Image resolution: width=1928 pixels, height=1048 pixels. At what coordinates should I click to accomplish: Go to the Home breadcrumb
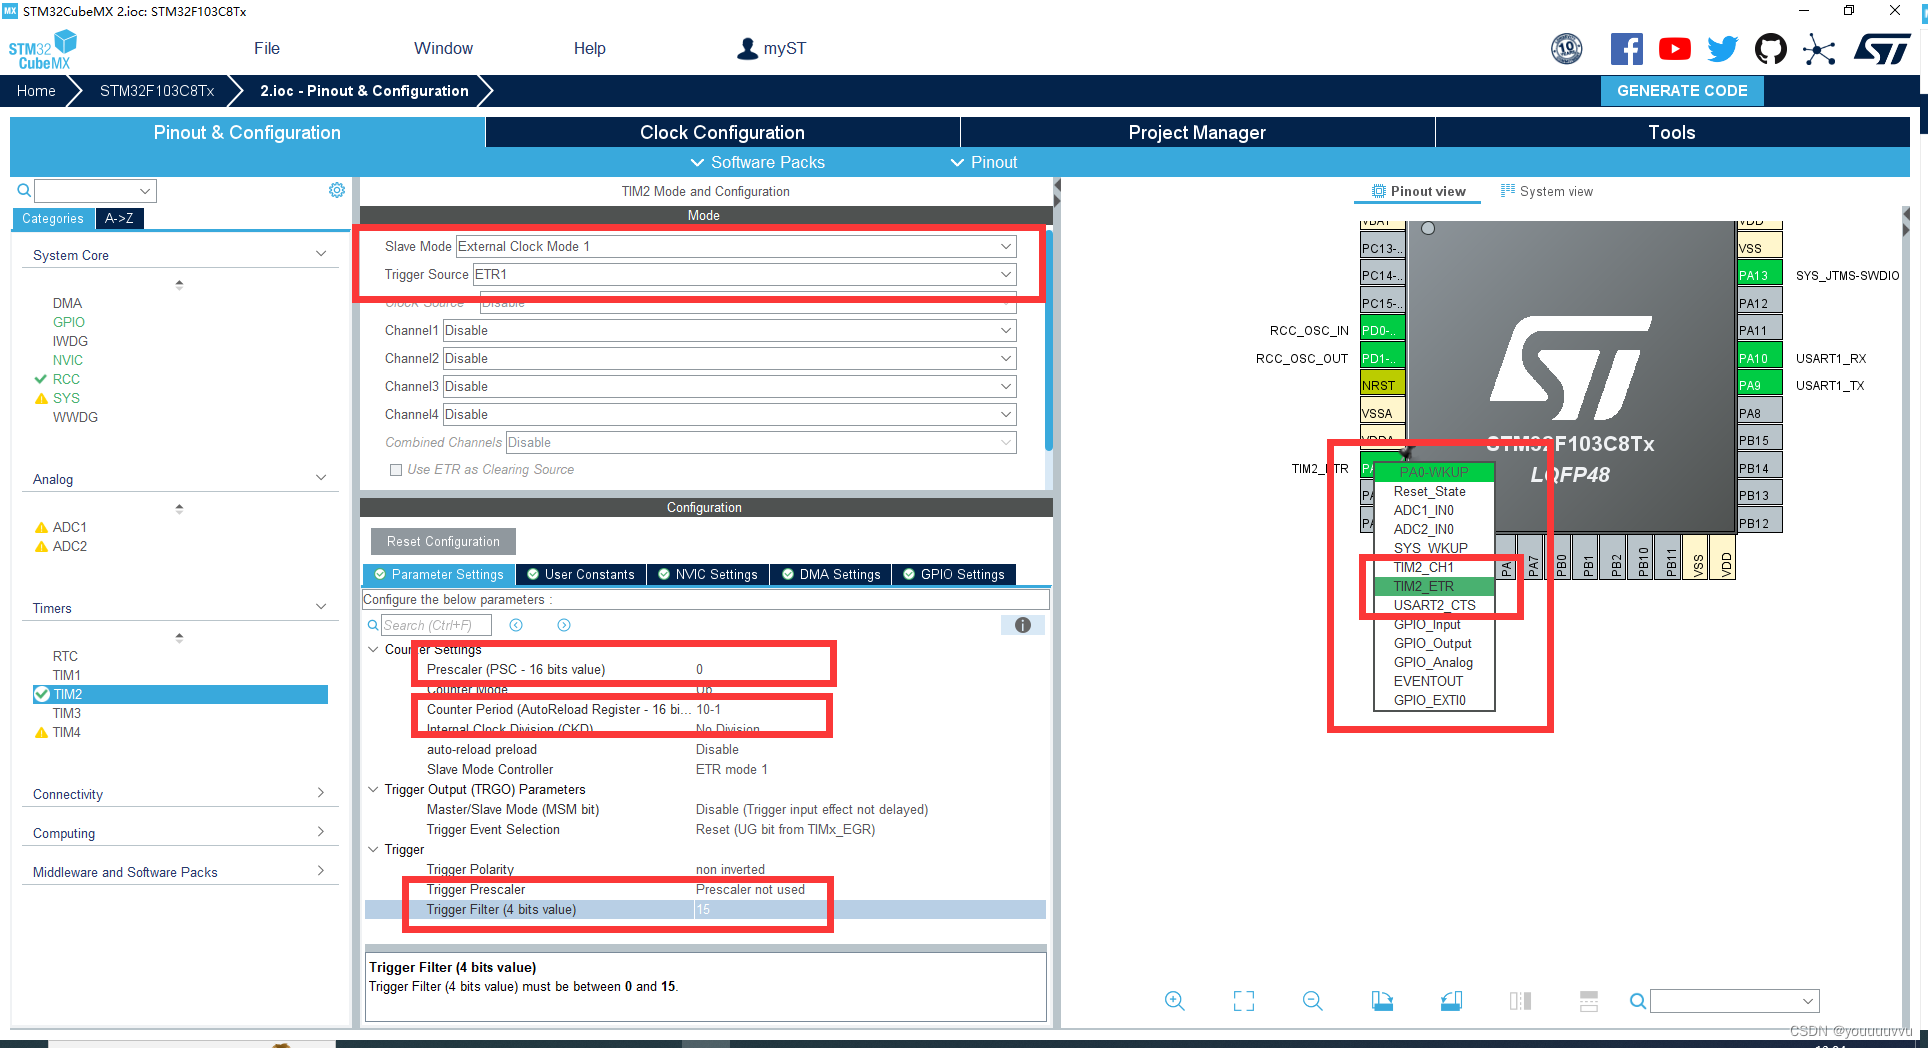36,91
